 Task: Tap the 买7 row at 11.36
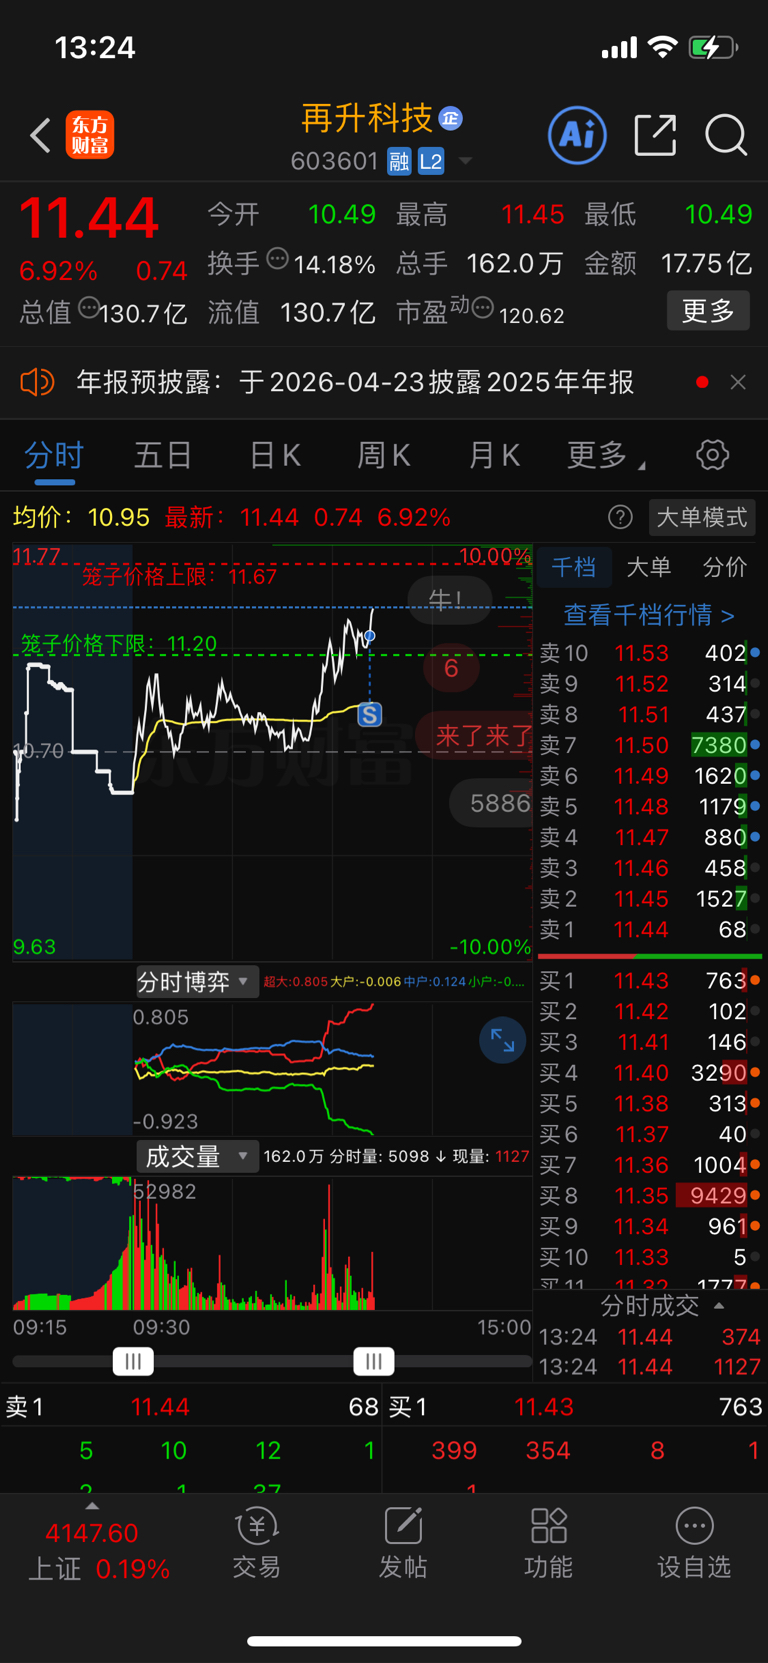[650, 1165]
